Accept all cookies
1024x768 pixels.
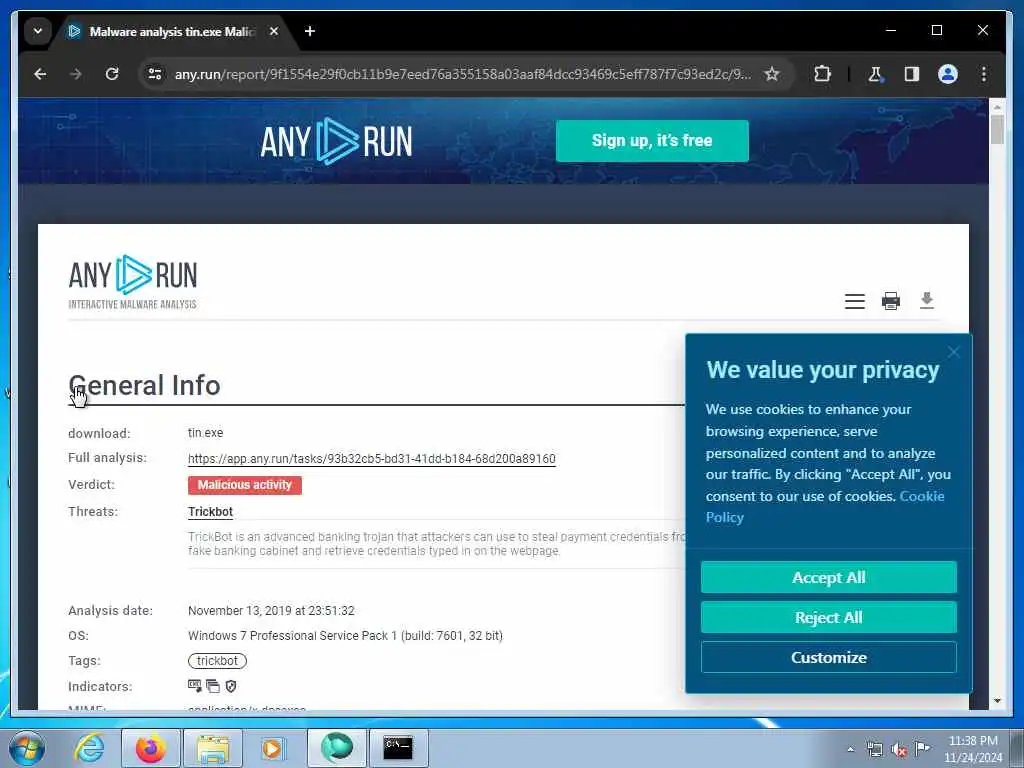point(829,577)
